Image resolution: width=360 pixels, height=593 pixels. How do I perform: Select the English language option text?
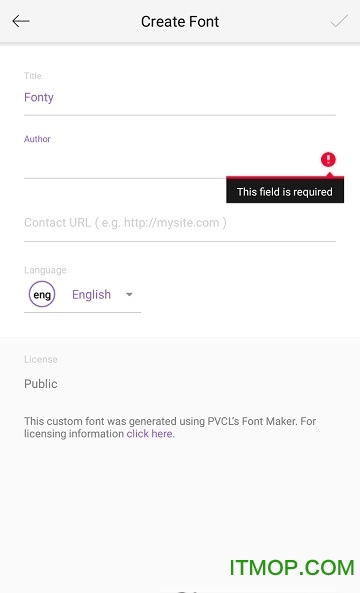click(x=92, y=294)
